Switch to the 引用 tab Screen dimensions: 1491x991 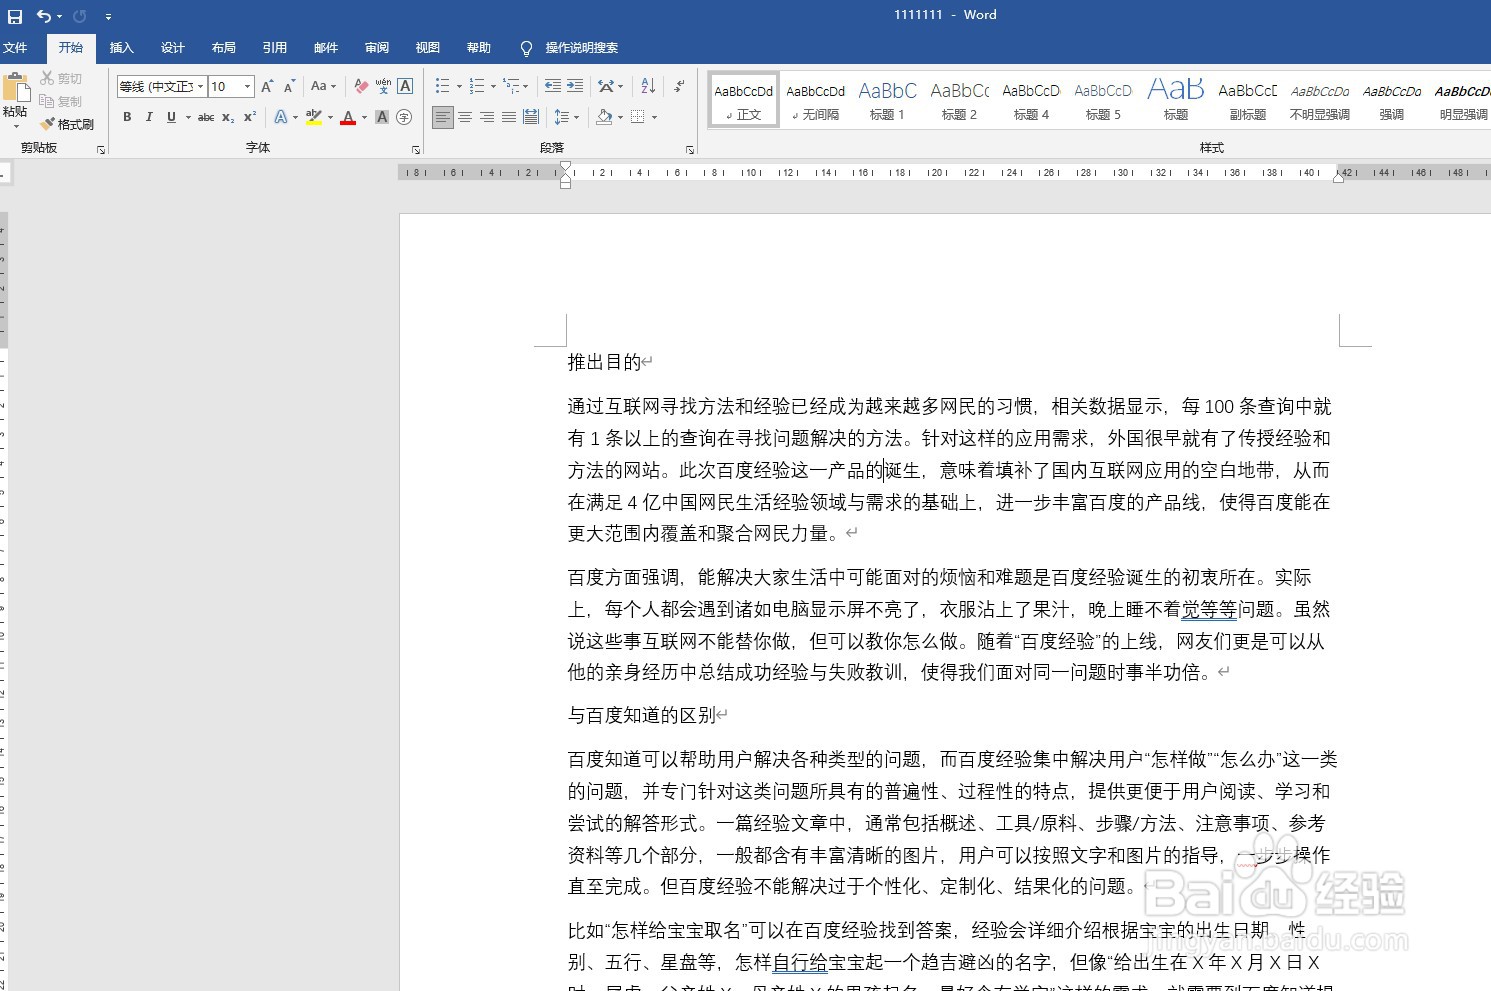point(275,48)
